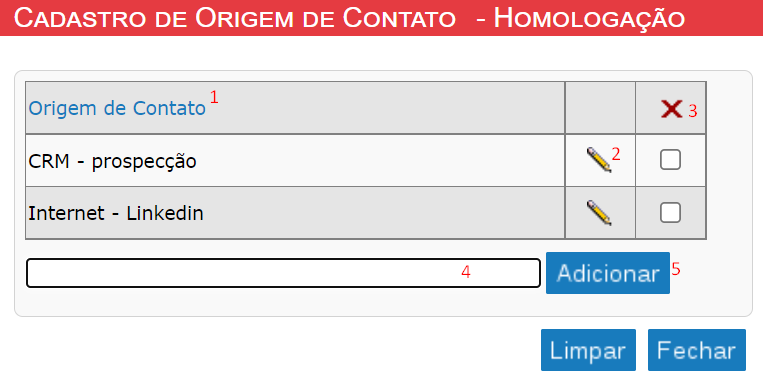Select the CRM - prospecção row text
This screenshot has width=763, height=379.
[112, 161]
